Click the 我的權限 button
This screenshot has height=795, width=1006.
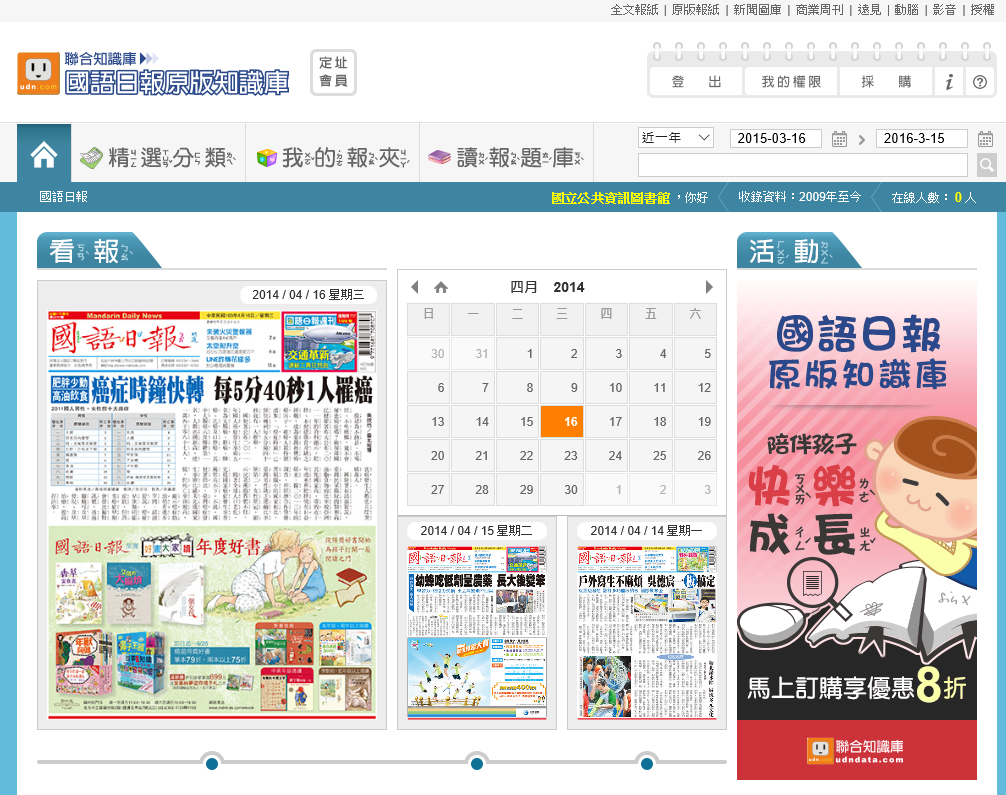(x=791, y=81)
